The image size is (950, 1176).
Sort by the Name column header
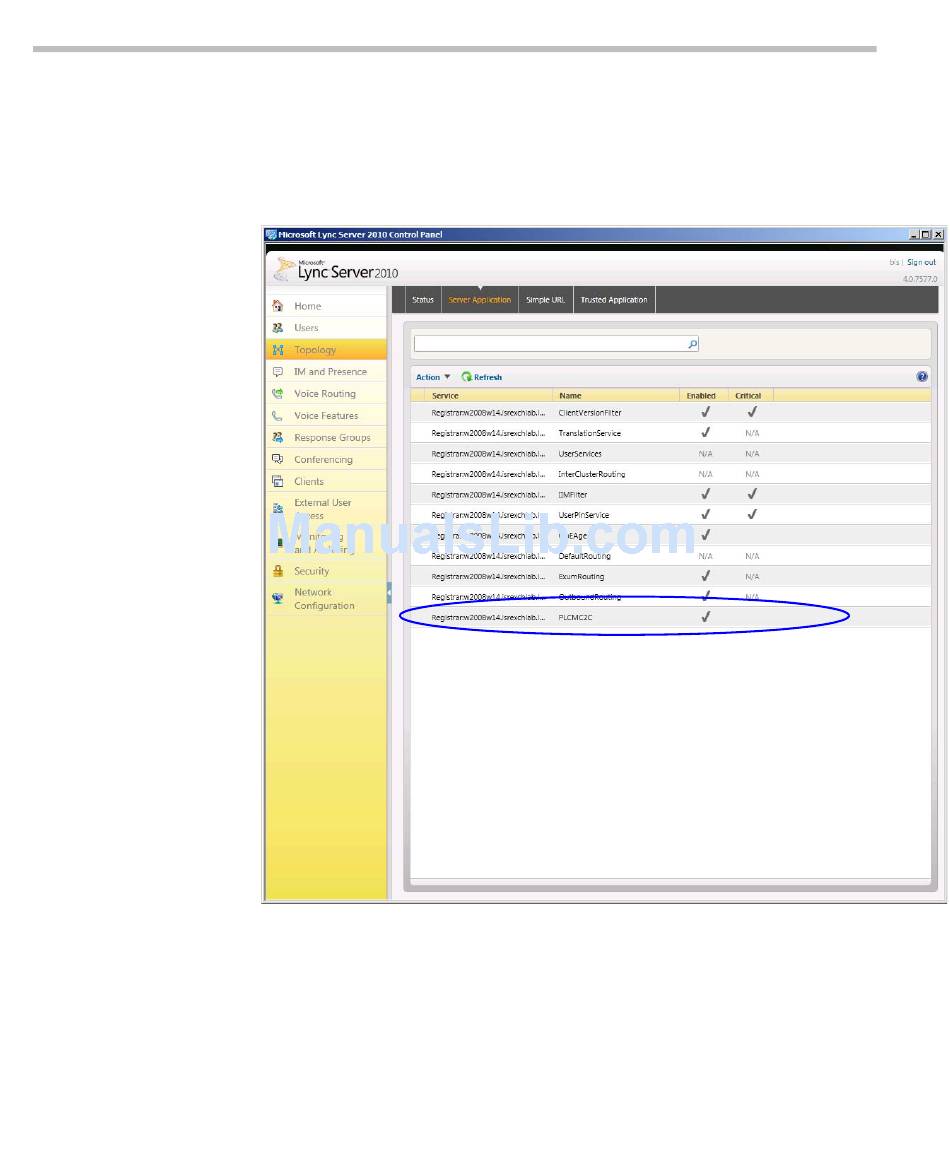[x=616, y=395]
